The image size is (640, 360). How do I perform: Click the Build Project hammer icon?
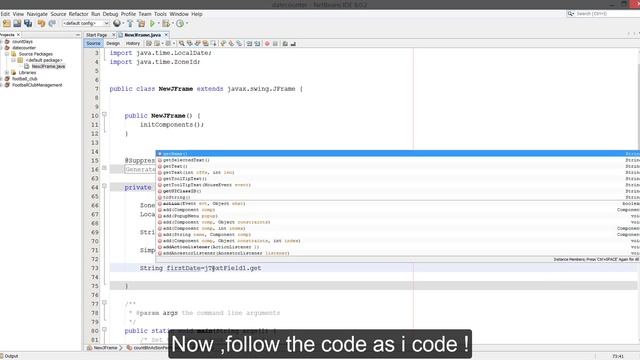click(130, 24)
